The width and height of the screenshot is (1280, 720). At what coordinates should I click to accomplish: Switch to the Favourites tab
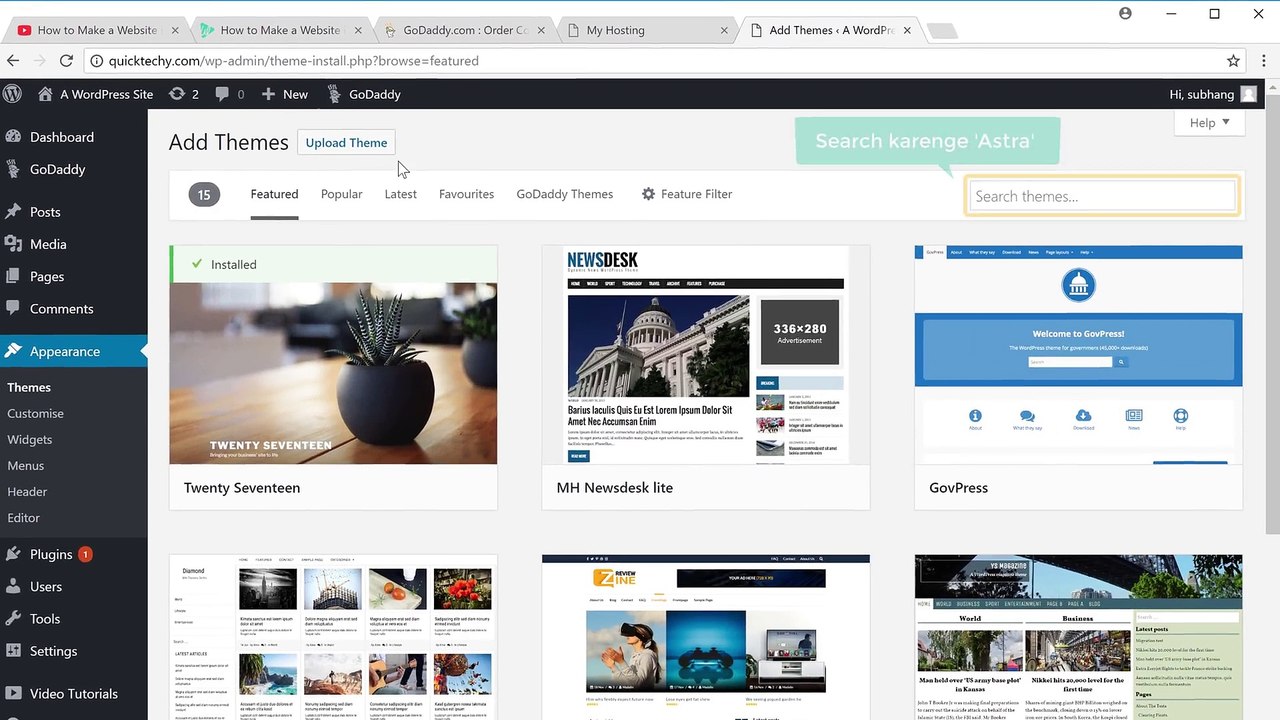coord(466,194)
